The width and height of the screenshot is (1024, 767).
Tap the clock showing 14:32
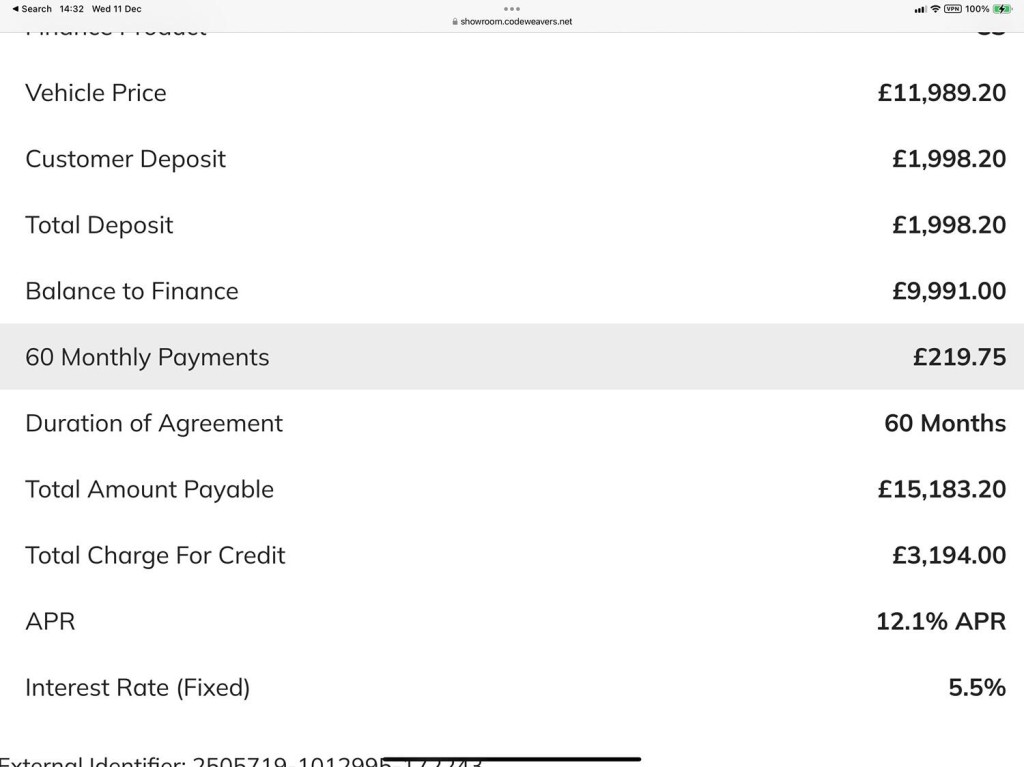tap(71, 9)
